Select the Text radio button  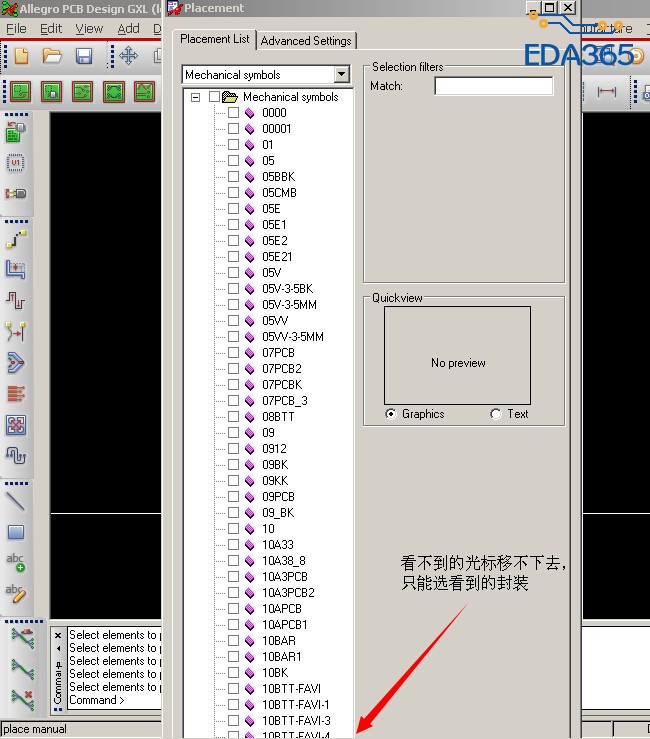495,414
